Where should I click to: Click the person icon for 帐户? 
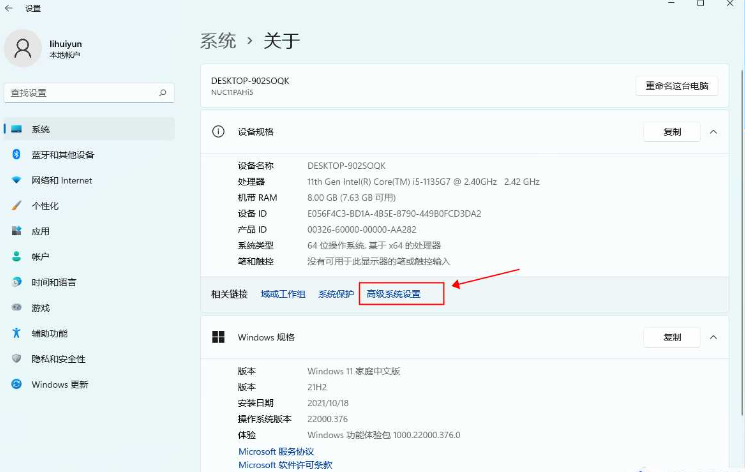click(x=17, y=257)
